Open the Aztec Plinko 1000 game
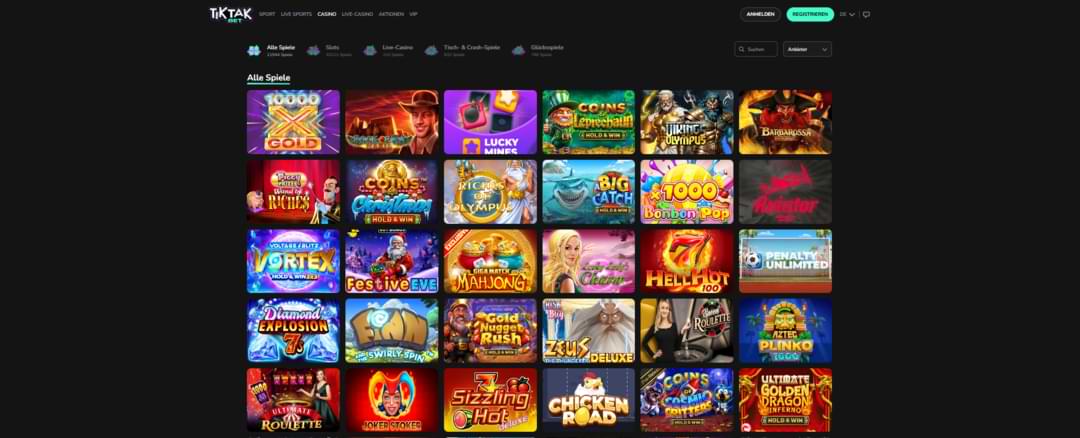 785,331
